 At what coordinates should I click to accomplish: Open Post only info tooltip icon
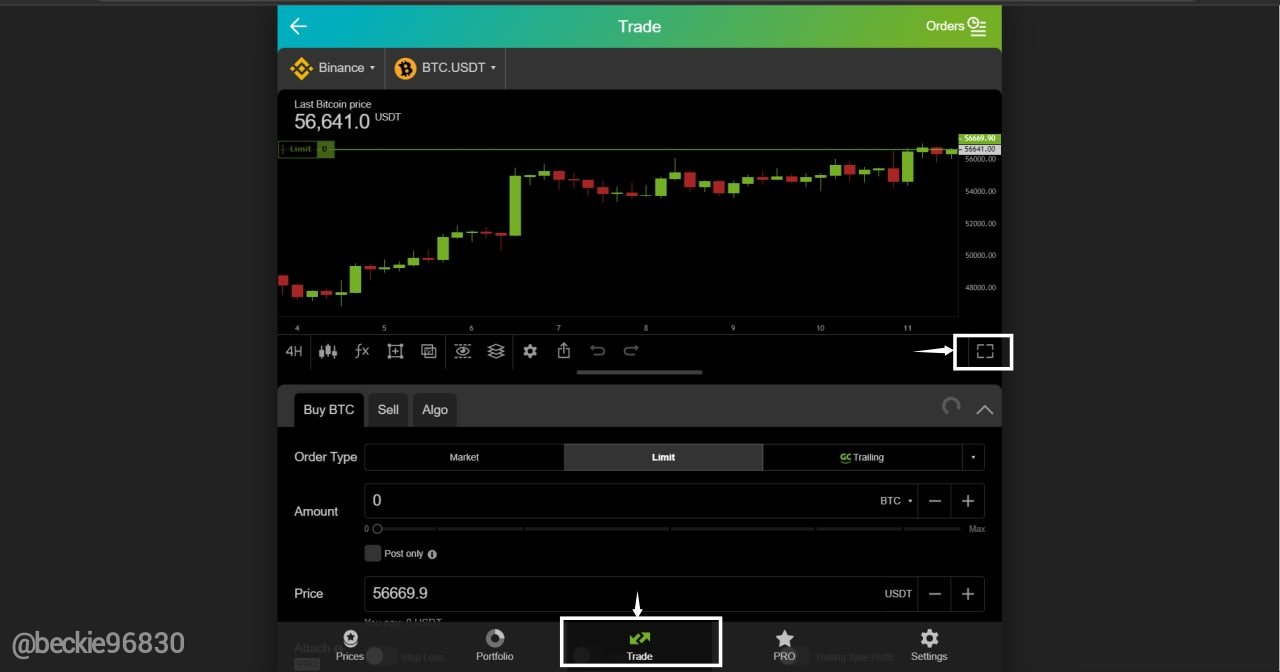(432, 554)
